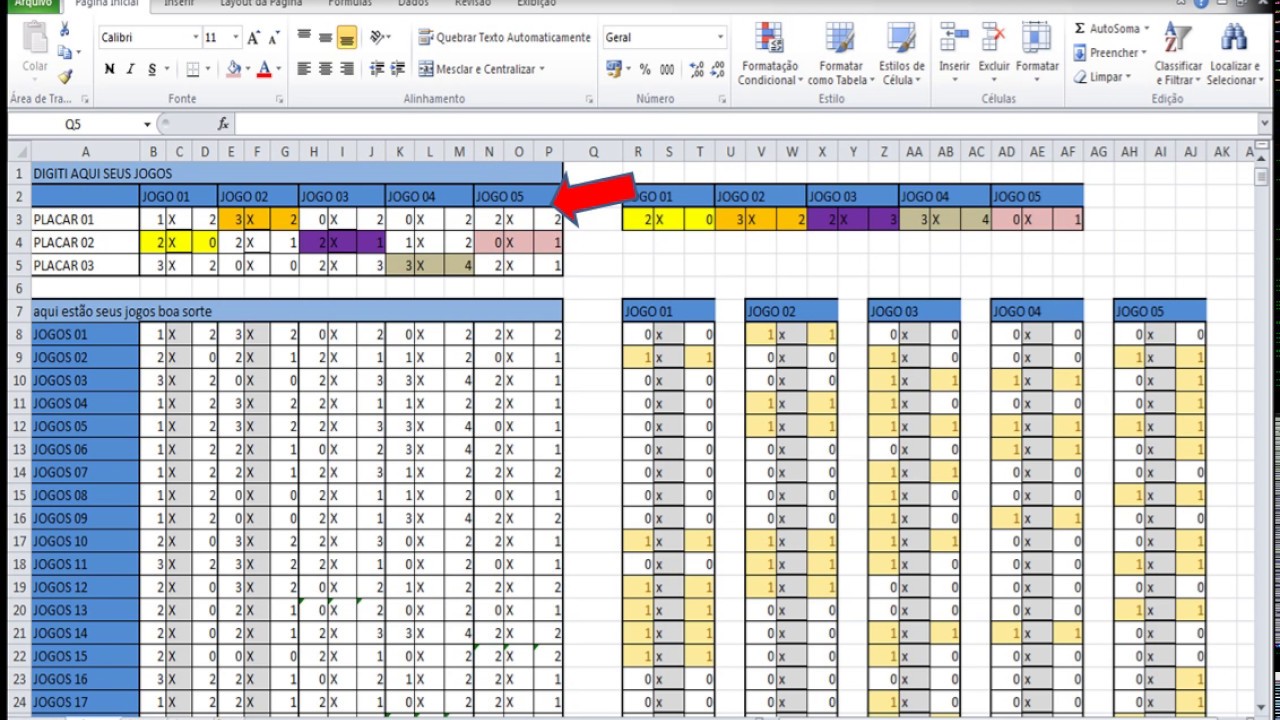
Task: Open Formatação Condicional
Action: point(770,54)
